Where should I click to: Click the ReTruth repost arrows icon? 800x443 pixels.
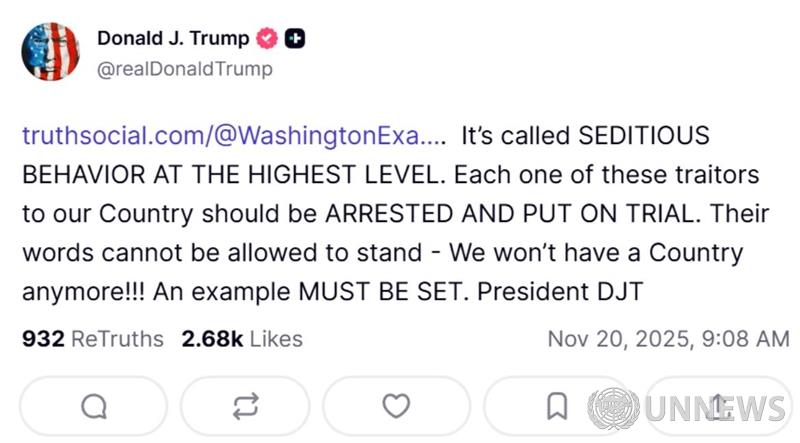click(x=245, y=406)
